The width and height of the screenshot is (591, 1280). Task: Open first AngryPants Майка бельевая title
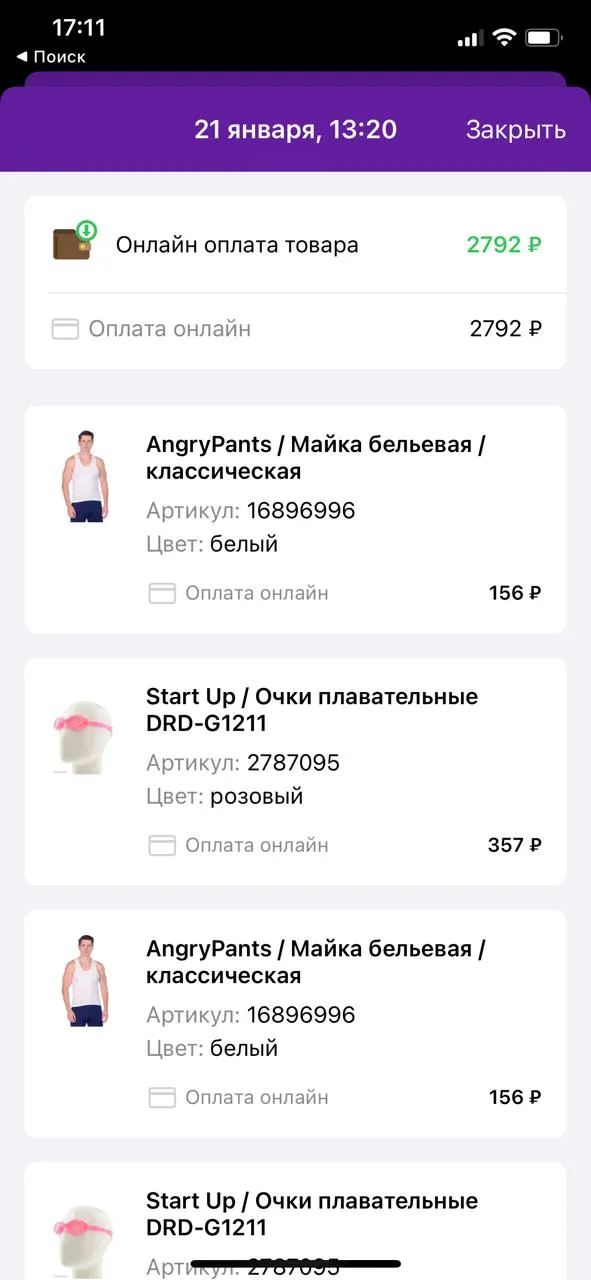click(x=316, y=458)
